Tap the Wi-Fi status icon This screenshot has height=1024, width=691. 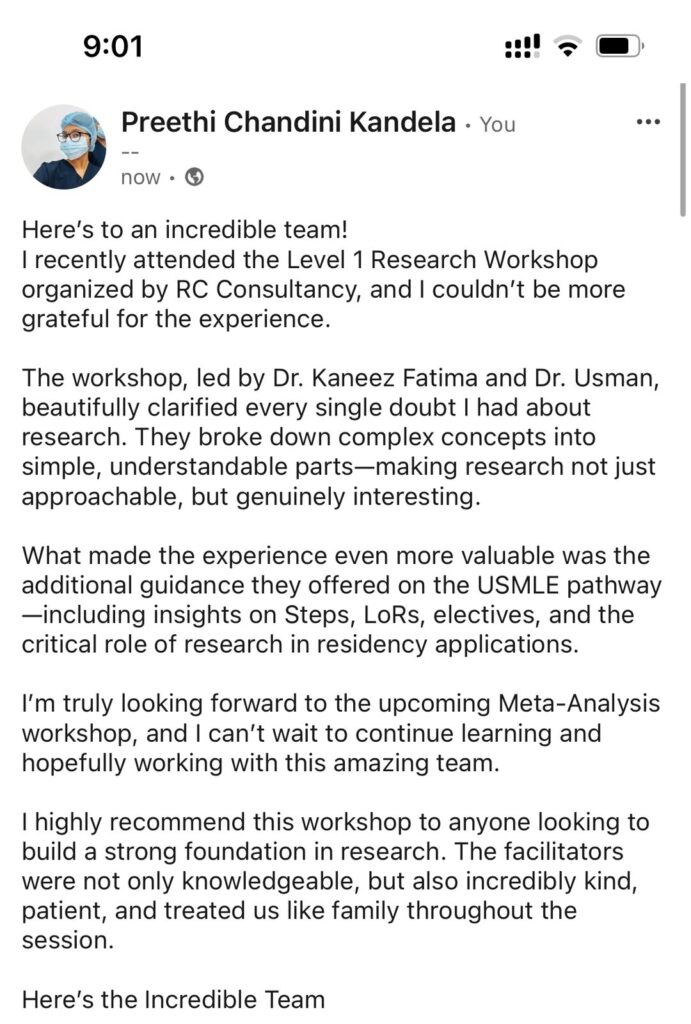pos(568,46)
